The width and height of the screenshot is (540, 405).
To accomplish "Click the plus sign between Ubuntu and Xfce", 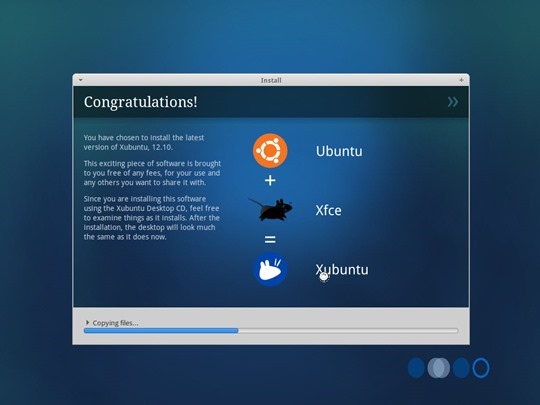I will pyautogui.click(x=270, y=180).
